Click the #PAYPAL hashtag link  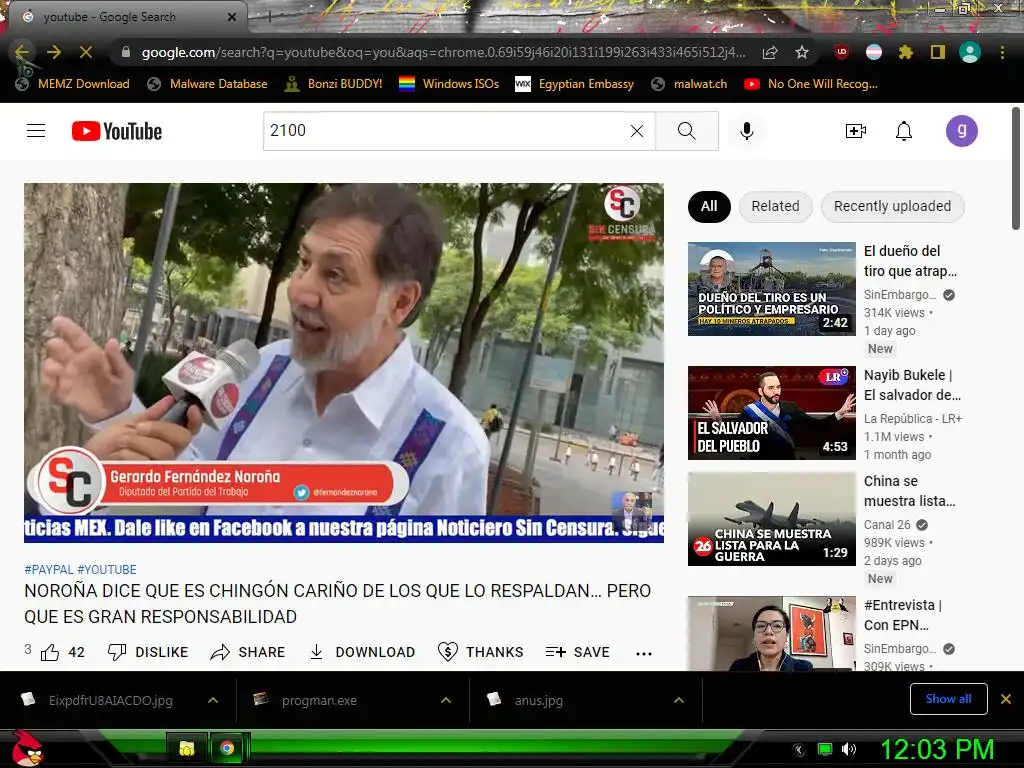pyautogui.click(x=48, y=569)
